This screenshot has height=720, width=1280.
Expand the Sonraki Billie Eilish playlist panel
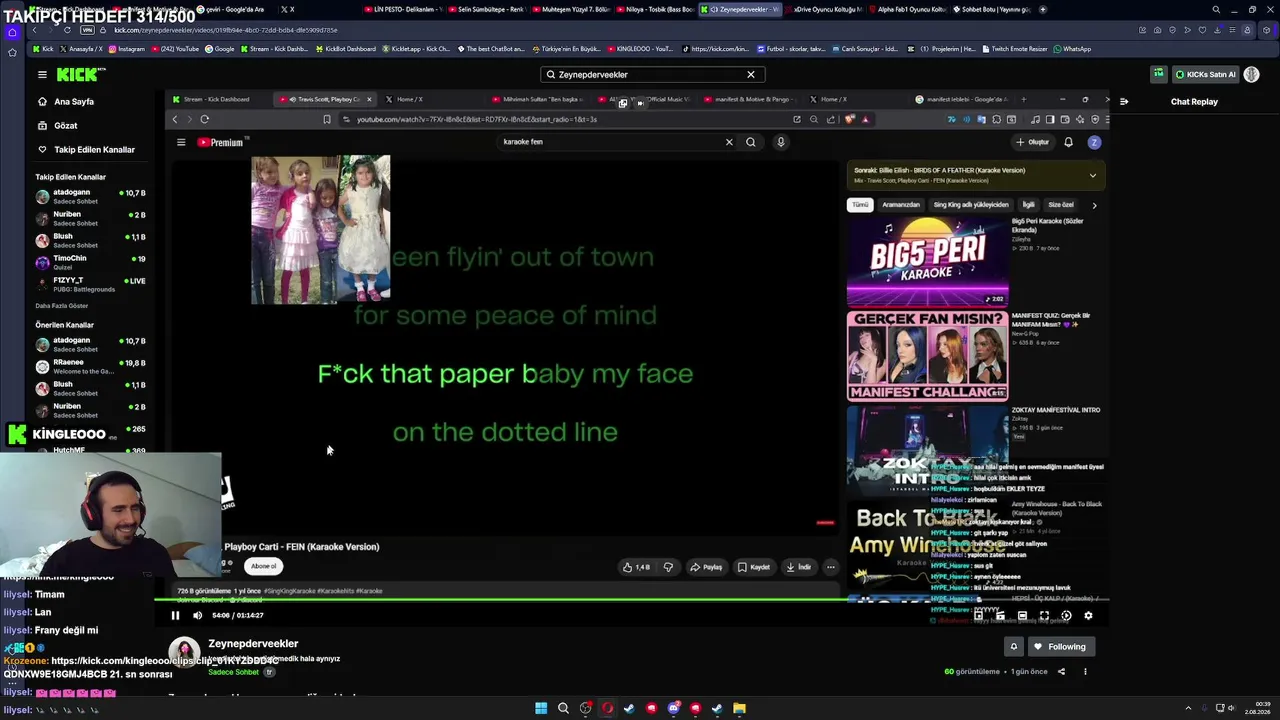(1092, 175)
